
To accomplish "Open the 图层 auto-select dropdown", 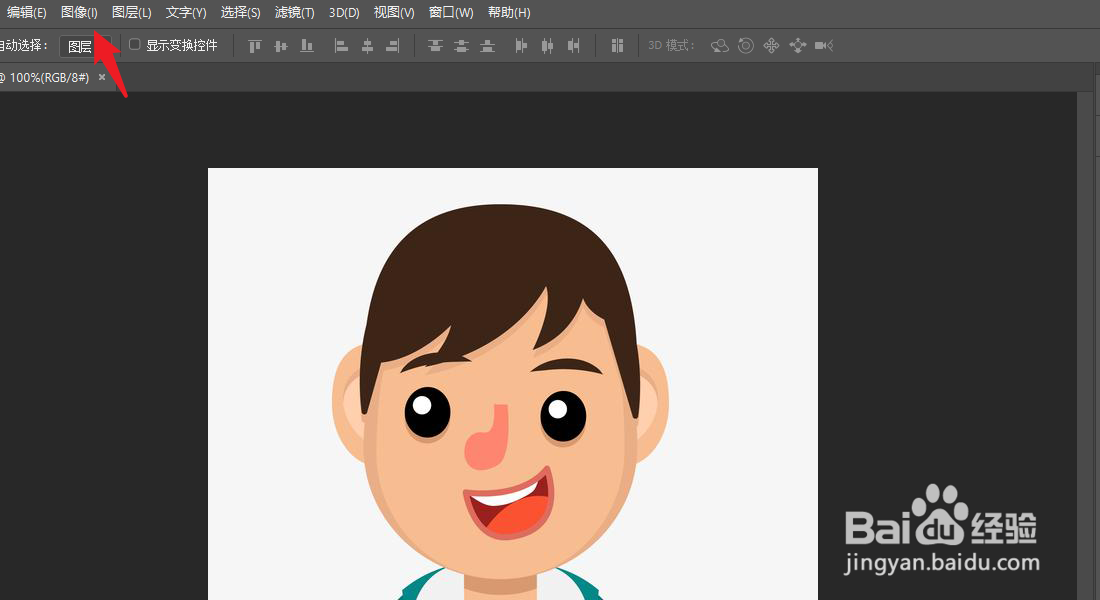I will 84,46.
